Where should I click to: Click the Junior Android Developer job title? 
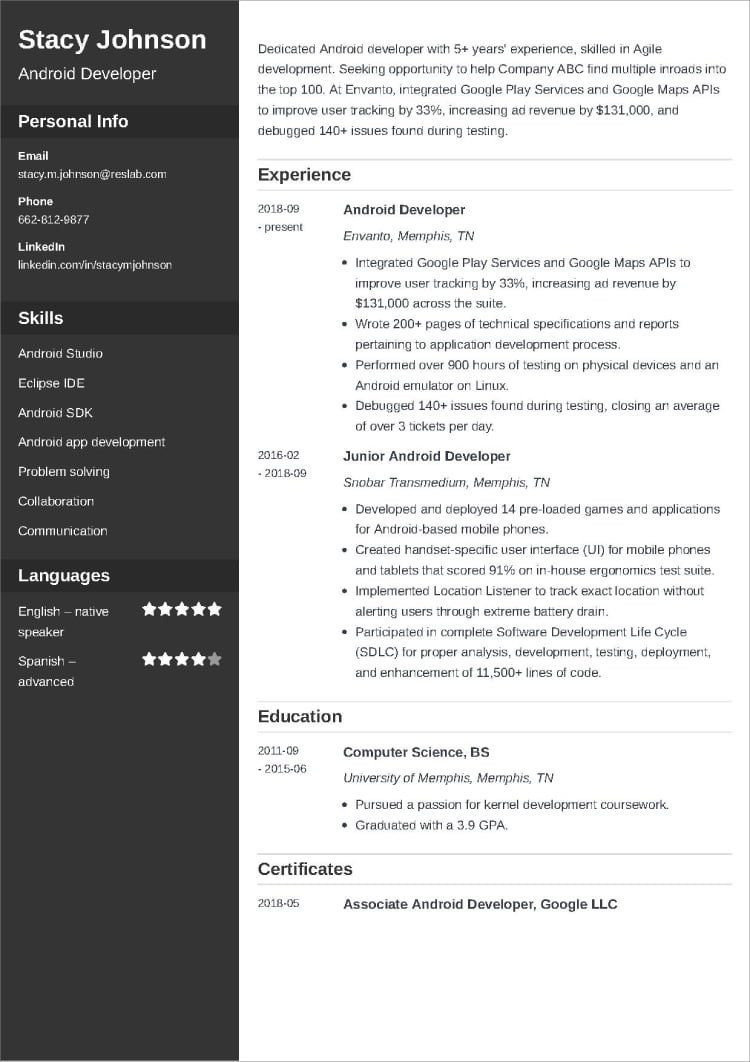427,456
